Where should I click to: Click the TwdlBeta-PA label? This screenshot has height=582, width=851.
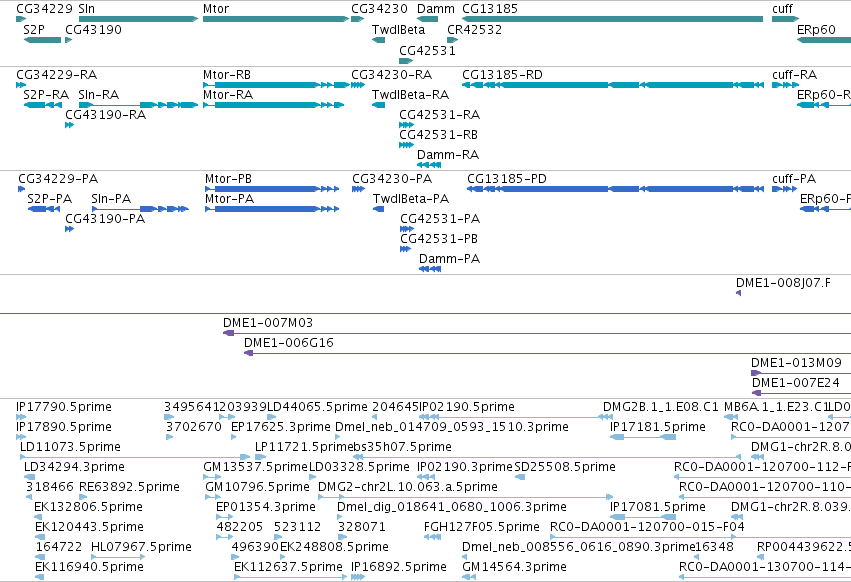click(411, 199)
